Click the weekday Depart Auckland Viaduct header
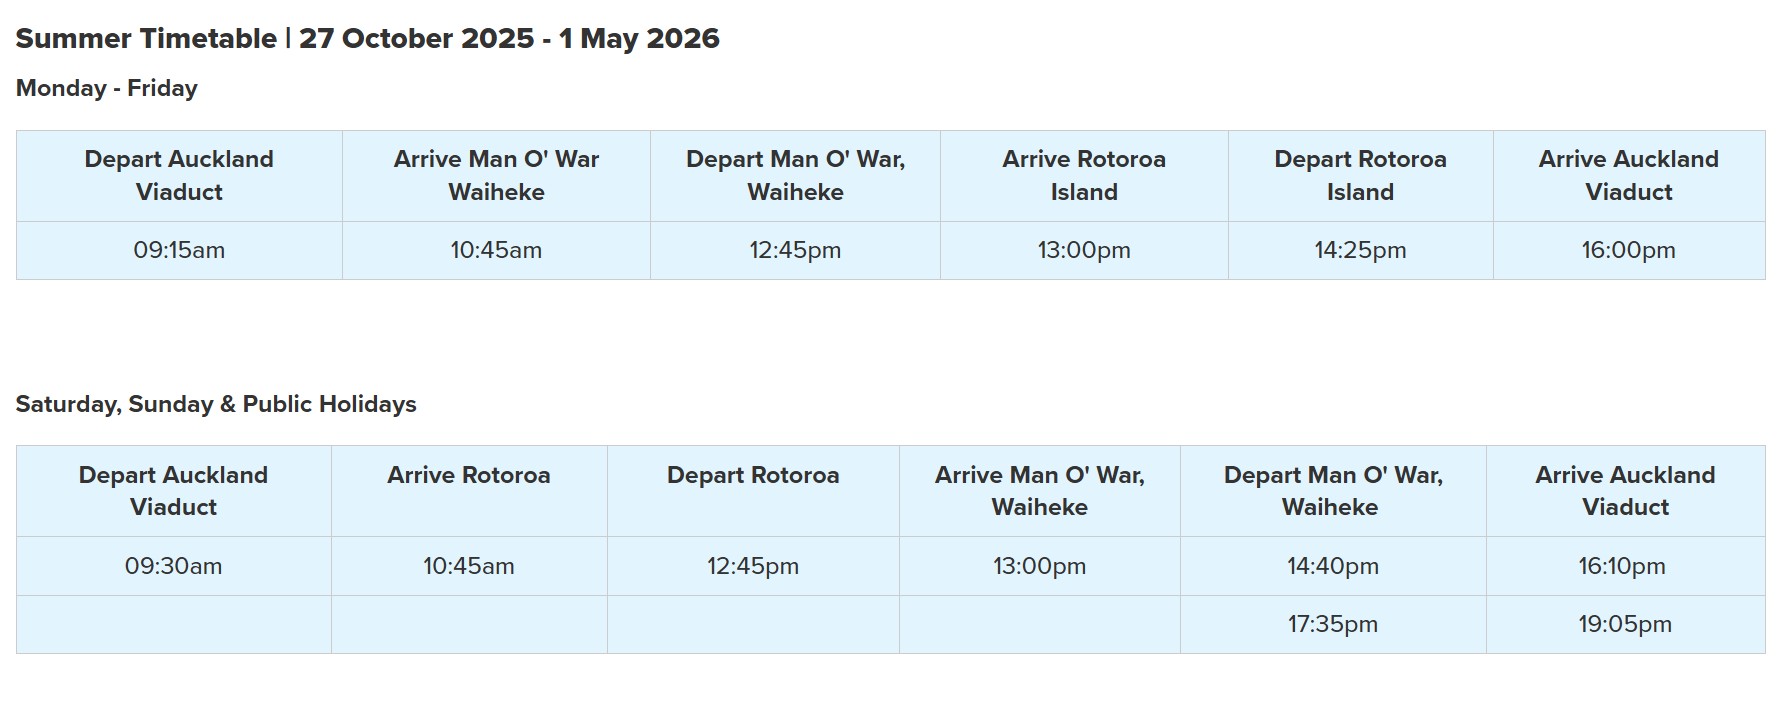 (x=179, y=175)
